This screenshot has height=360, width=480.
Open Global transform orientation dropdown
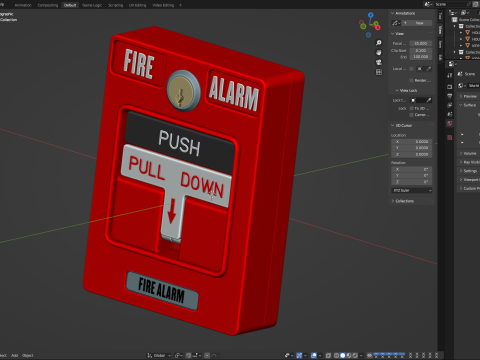[x=159, y=355]
